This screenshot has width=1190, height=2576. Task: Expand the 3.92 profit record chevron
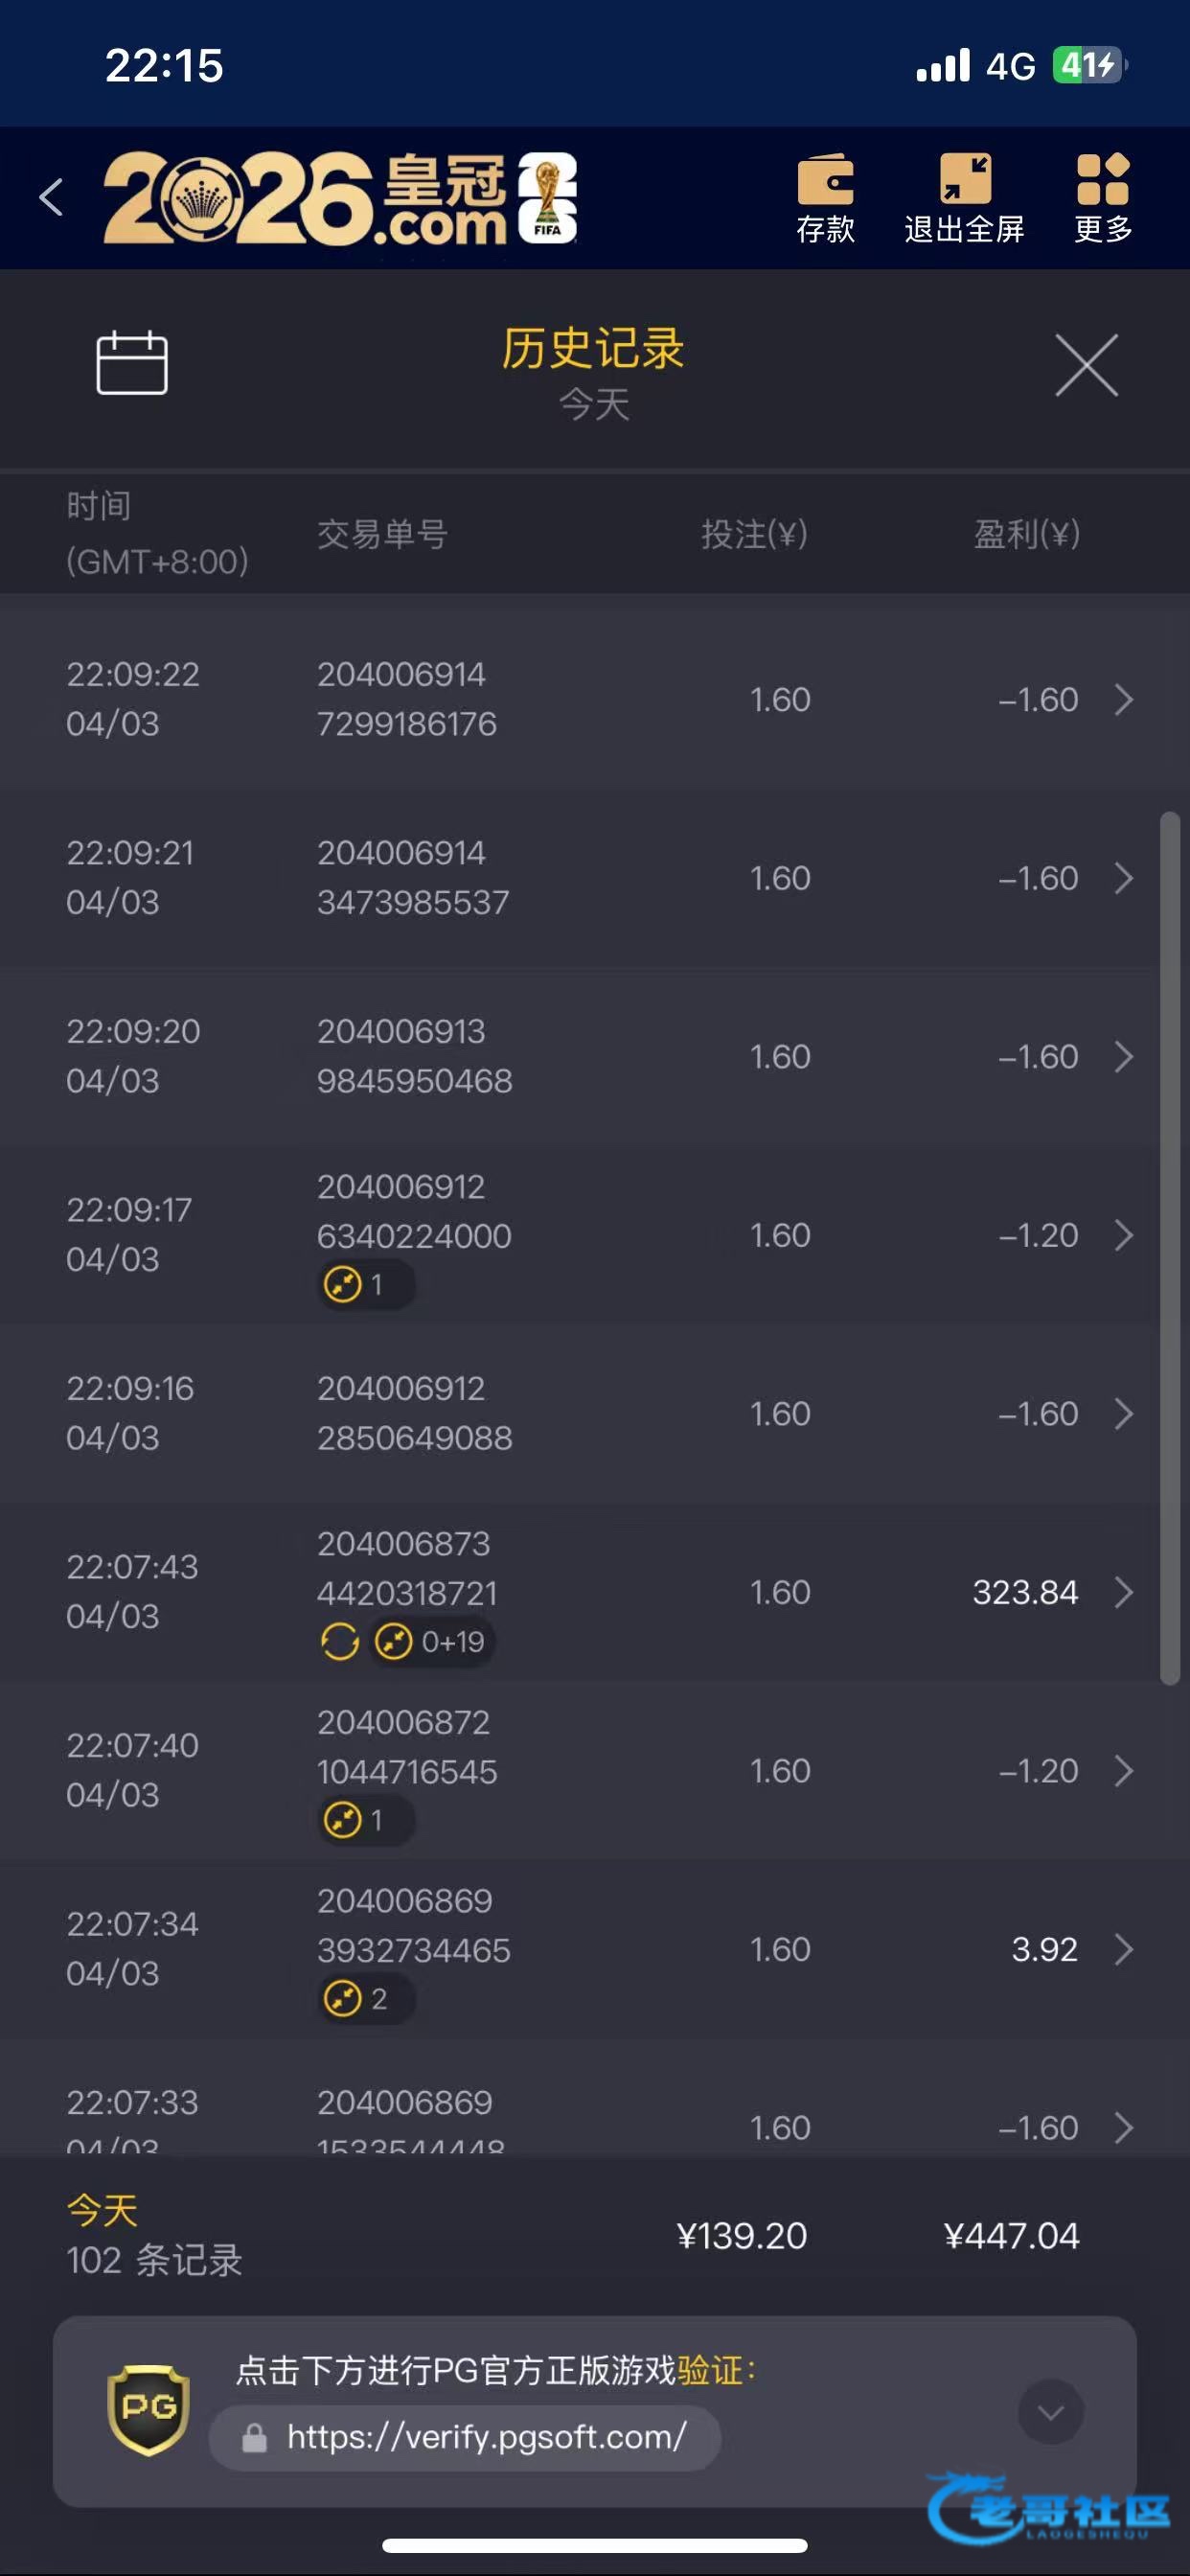point(1123,1949)
